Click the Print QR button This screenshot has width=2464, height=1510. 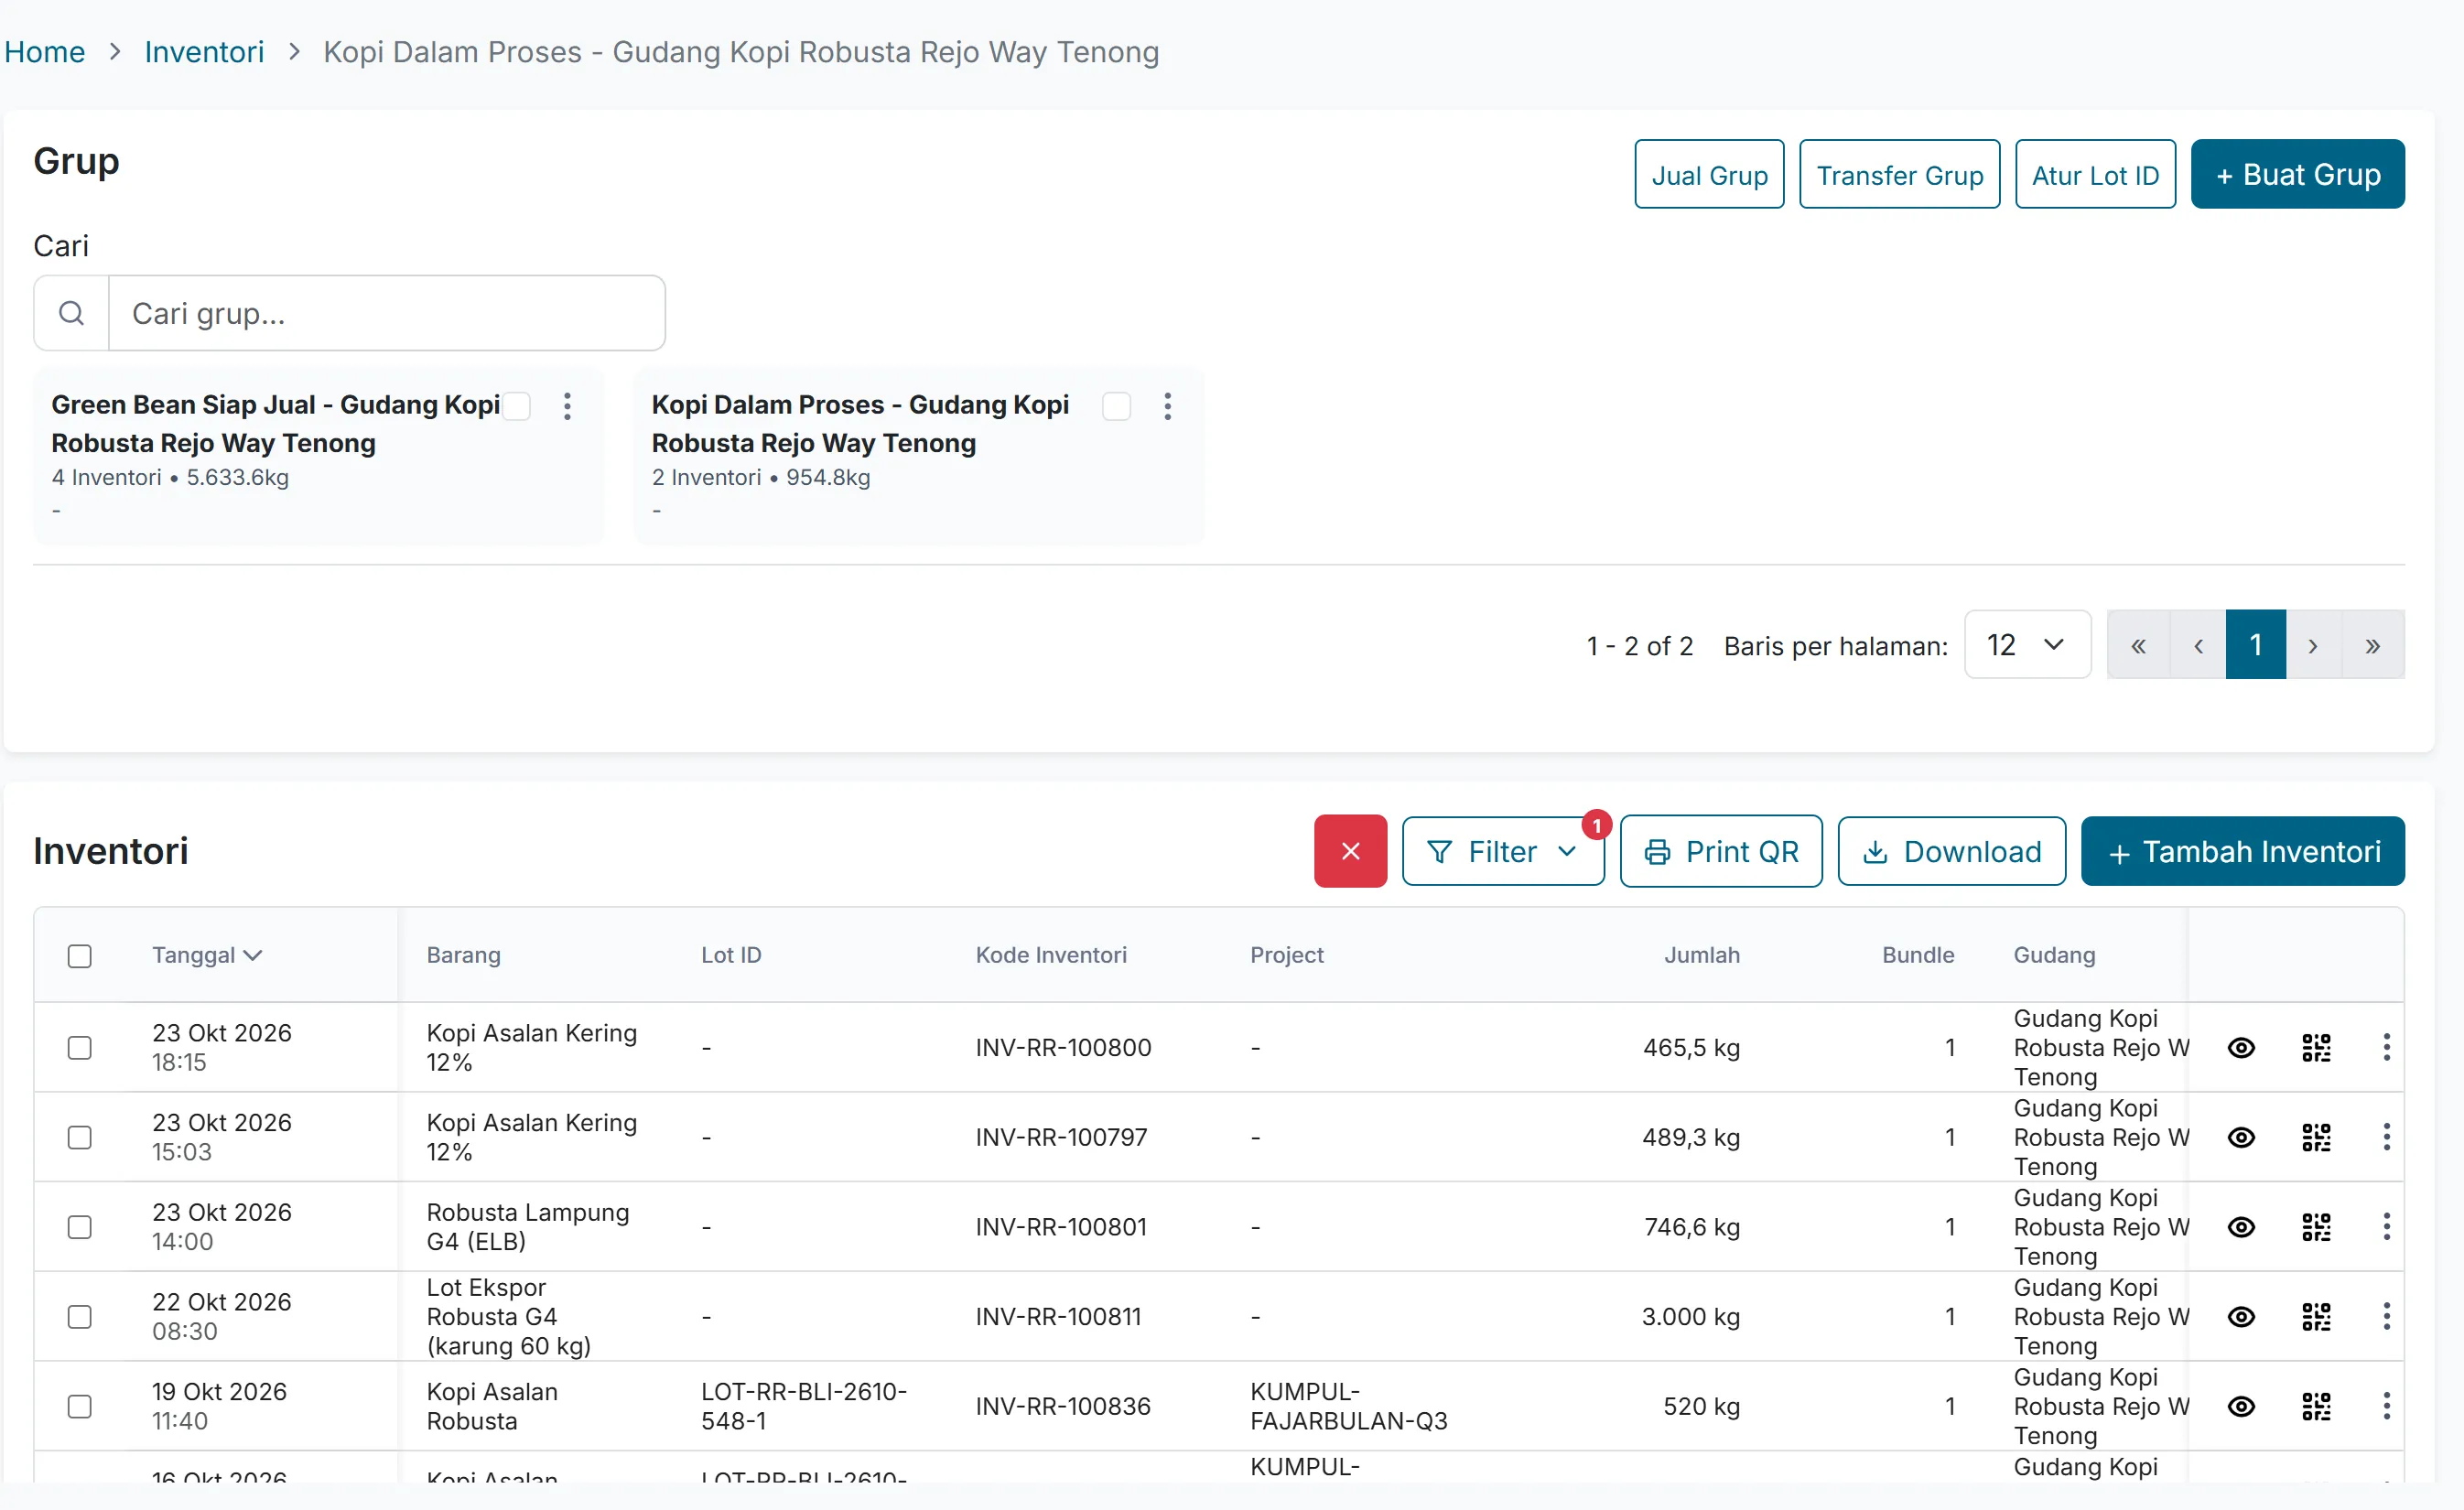pos(1721,851)
